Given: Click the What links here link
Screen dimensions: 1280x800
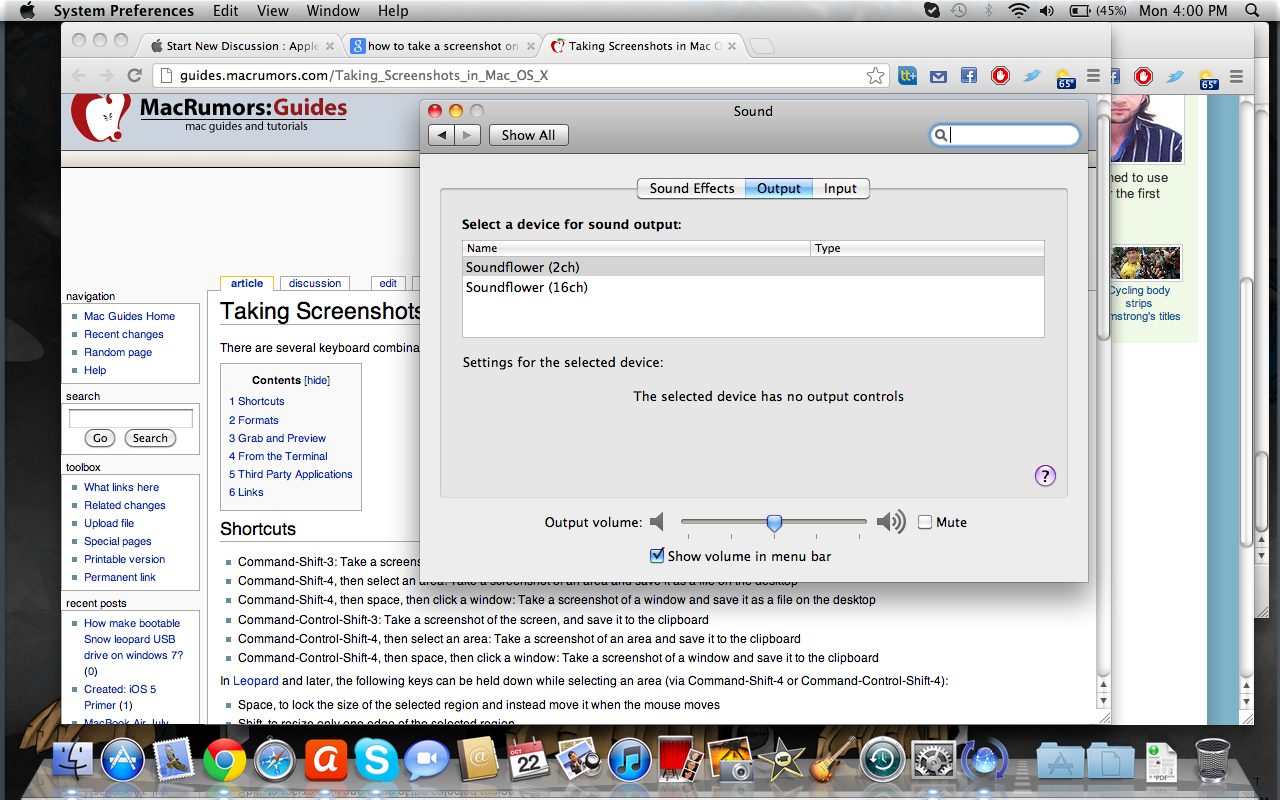Looking at the screenshot, I should [x=121, y=488].
